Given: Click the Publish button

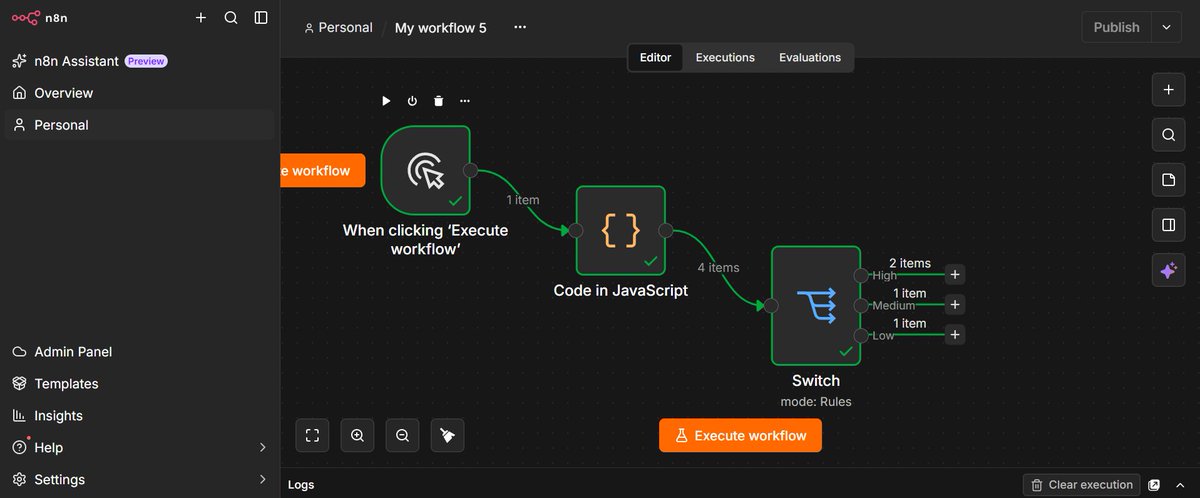Looking at the screenshot, I should click(x=1117, y=27).
